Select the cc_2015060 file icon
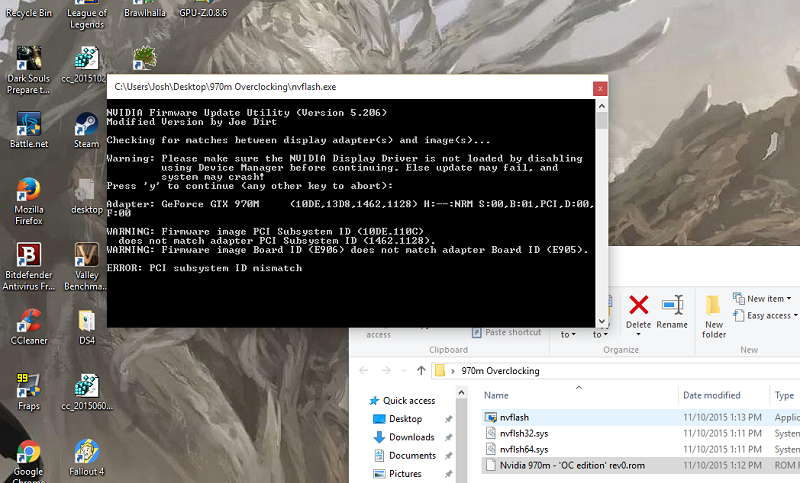This screenshot has width=800, height=483. [x=87, y=392]
